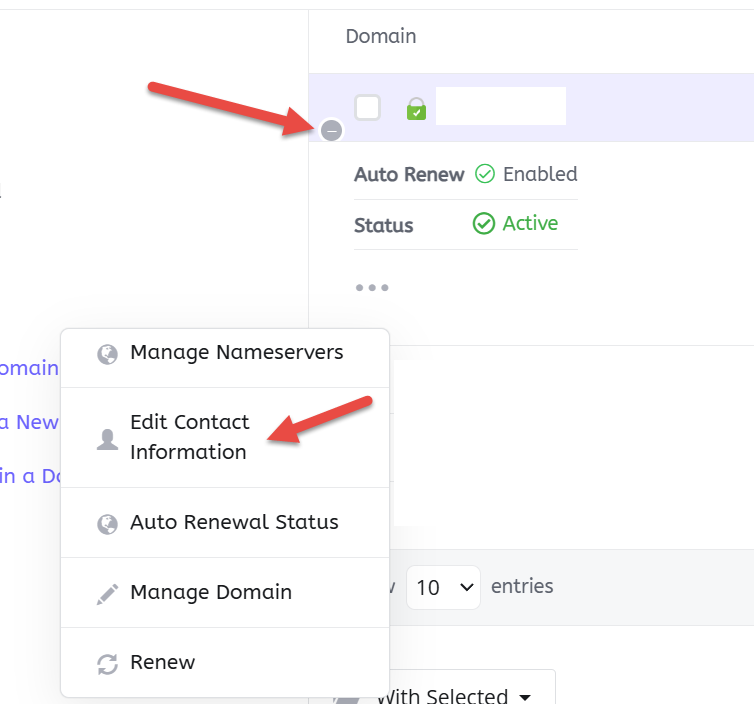Image resolution: width=754 pixels, height=704 pixels.
Task: Click the green Active status text
Action: pos(530,224)
